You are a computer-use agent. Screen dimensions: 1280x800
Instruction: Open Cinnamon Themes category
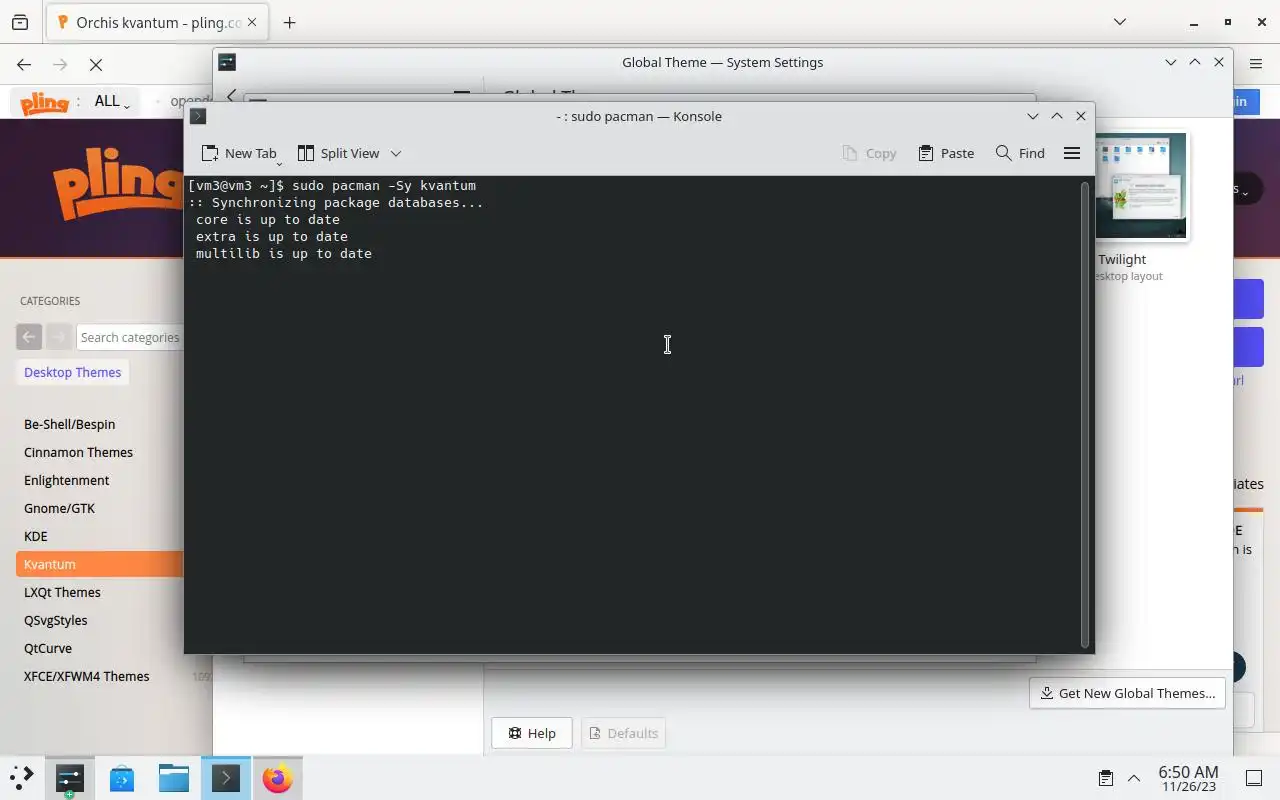click(x=78, y=452)
